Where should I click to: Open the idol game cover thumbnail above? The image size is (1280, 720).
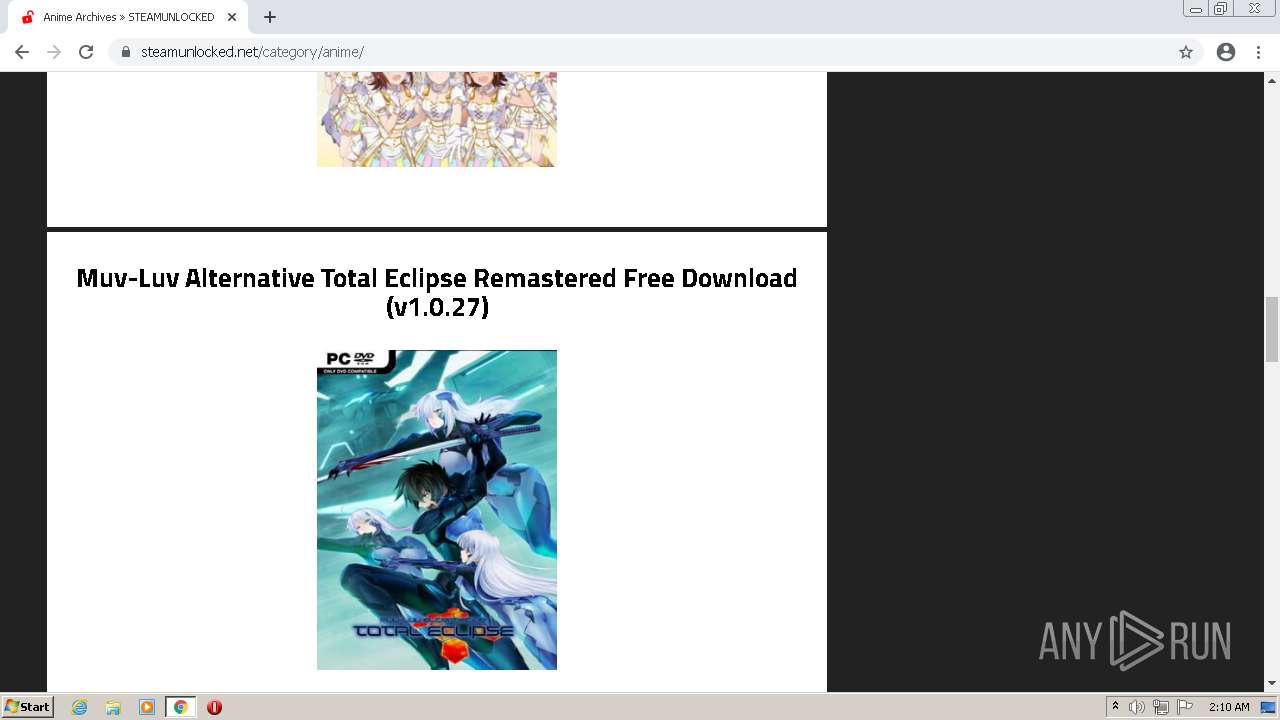click(x=437, y=119)
